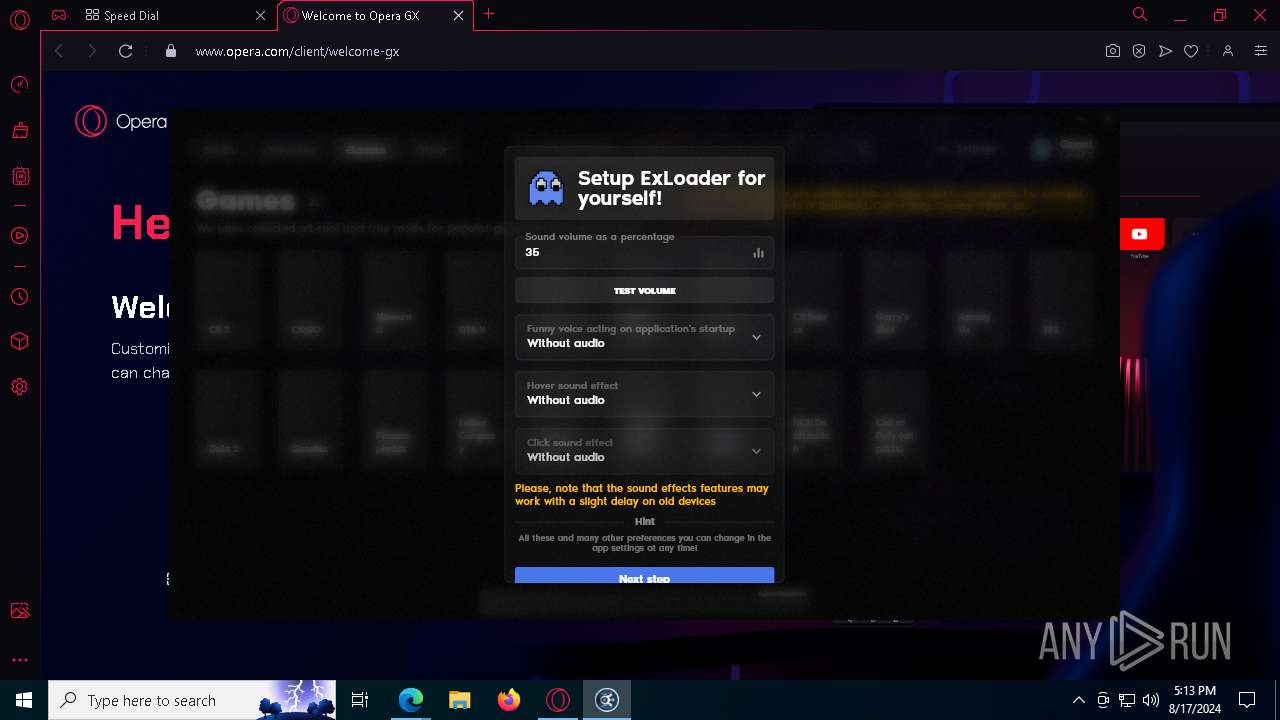Open Extensions cube in sidebar
The width and height of the screenshot is (1280, 720).
19,342
